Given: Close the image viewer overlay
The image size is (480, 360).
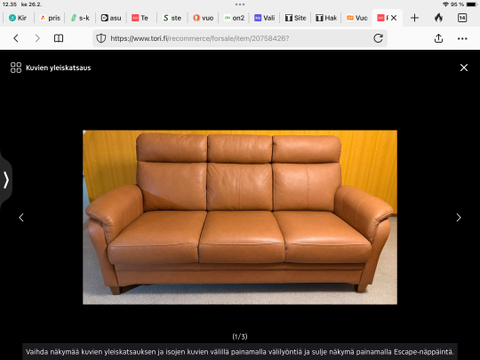Looking at the screenshot, I should pos(464,68).
